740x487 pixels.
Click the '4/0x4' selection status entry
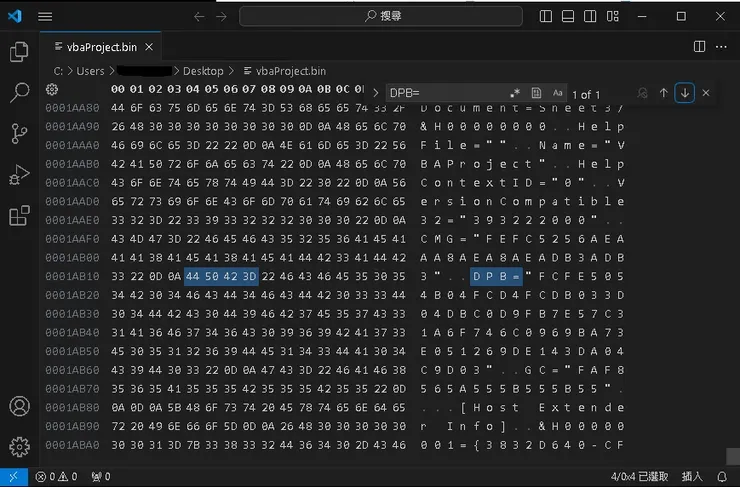pyautogui.click(x=639, y=477)
